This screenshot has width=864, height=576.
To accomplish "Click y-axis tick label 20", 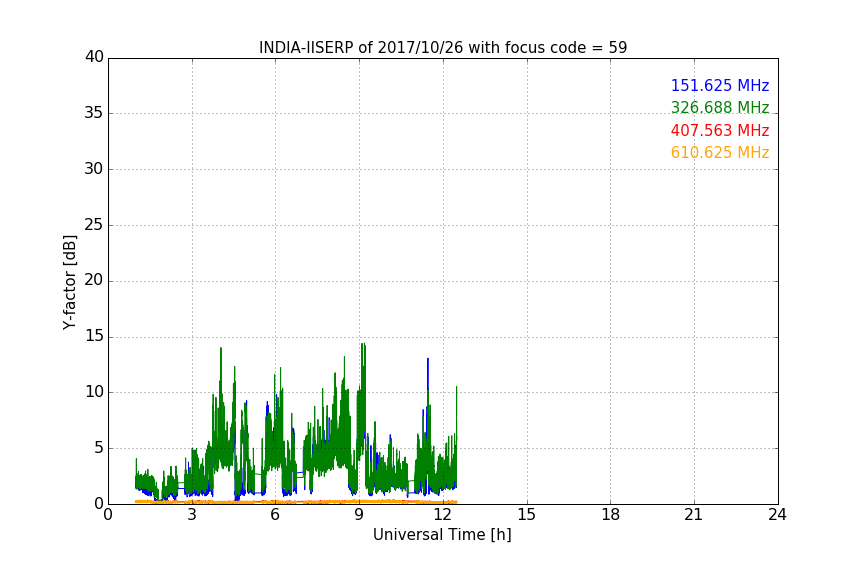I will pos(94,280).
